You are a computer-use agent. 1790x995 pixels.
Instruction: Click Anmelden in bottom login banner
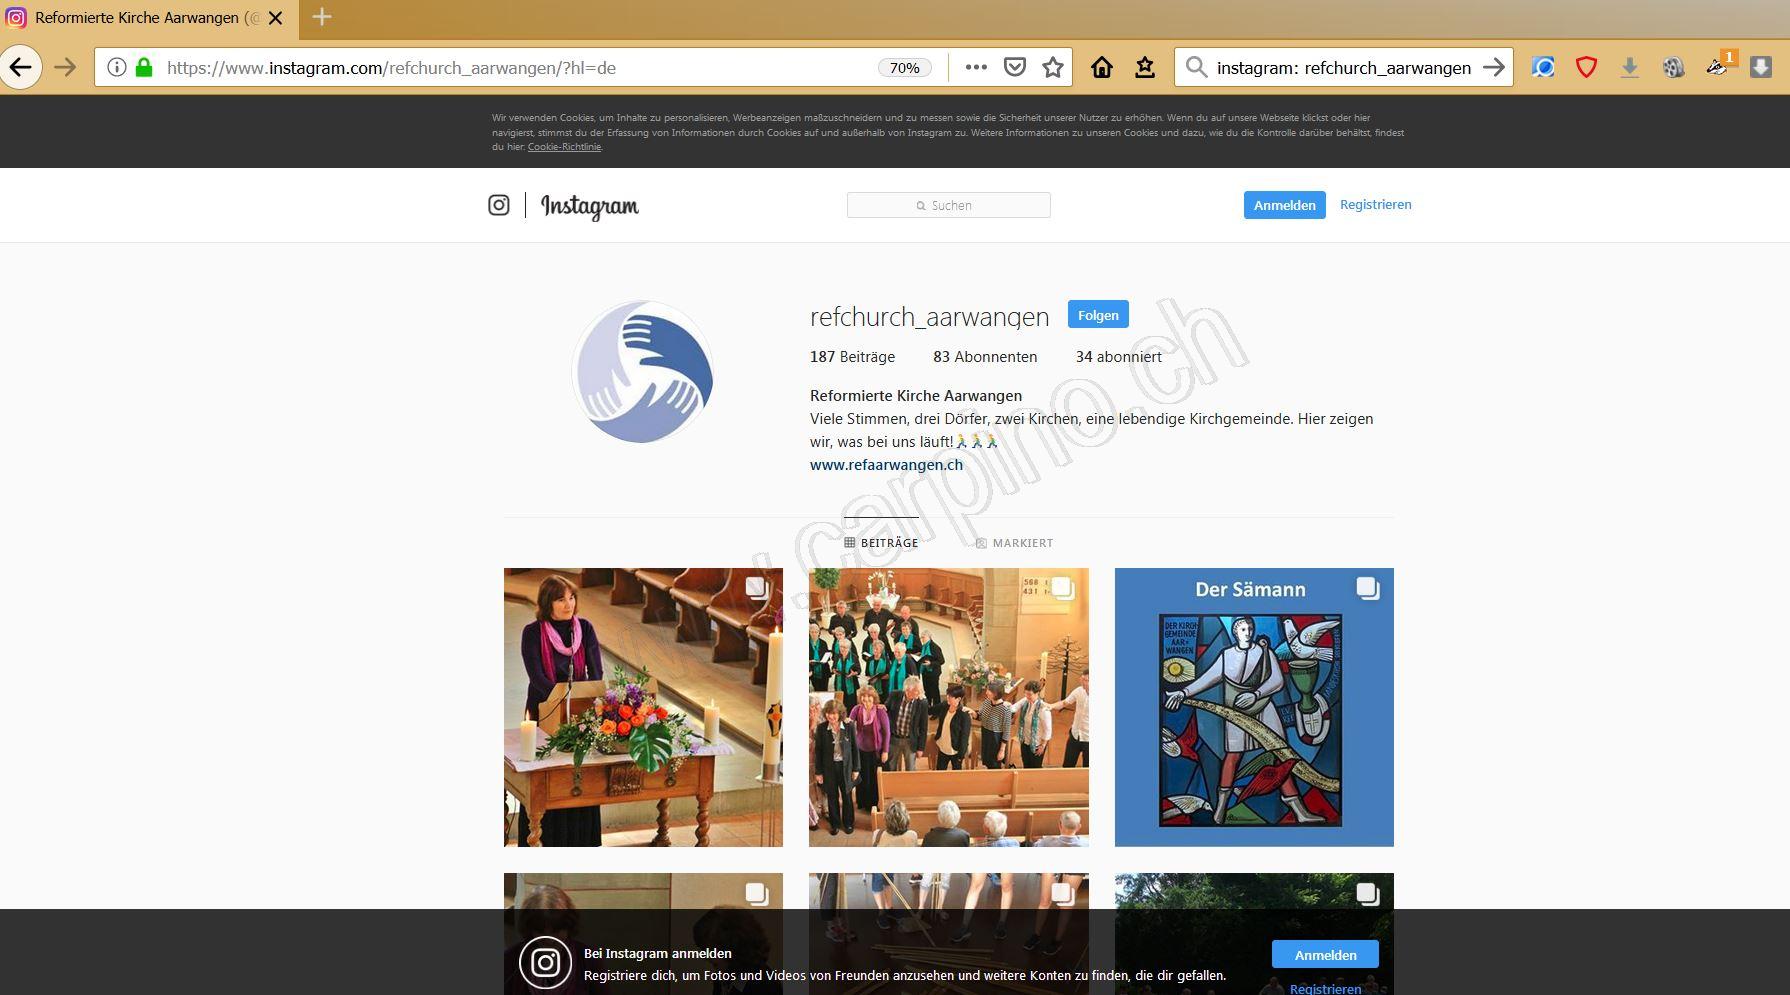(x=1325, y=955)
